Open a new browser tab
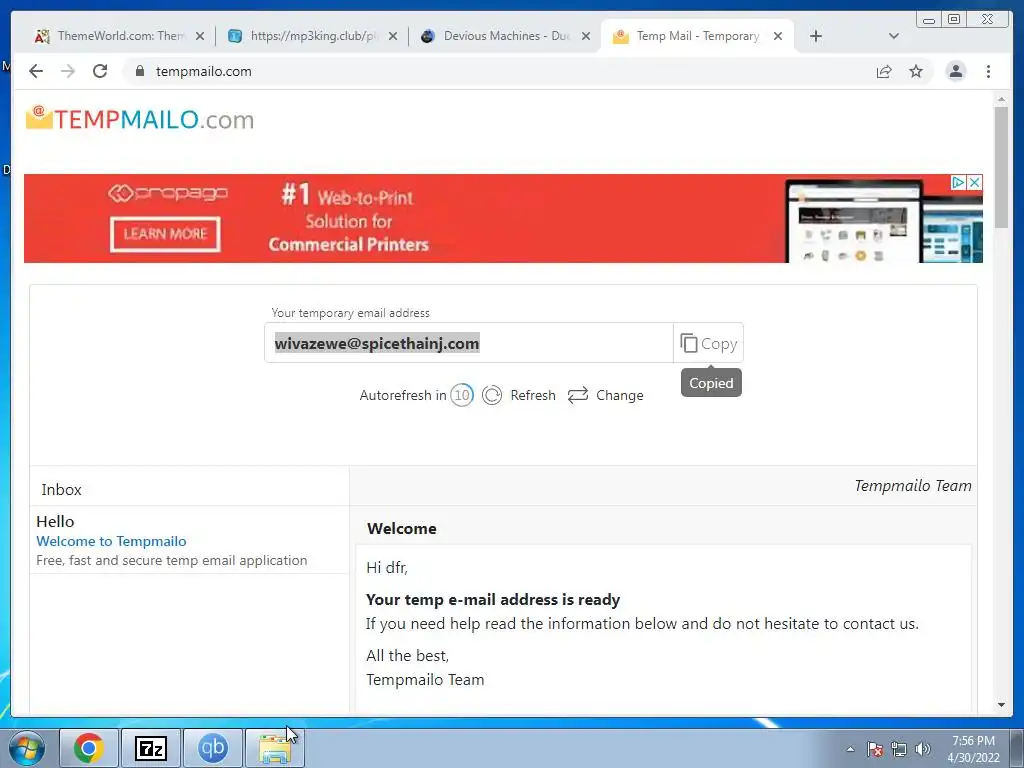1024x768 pixels. click(x=816, y=36)
